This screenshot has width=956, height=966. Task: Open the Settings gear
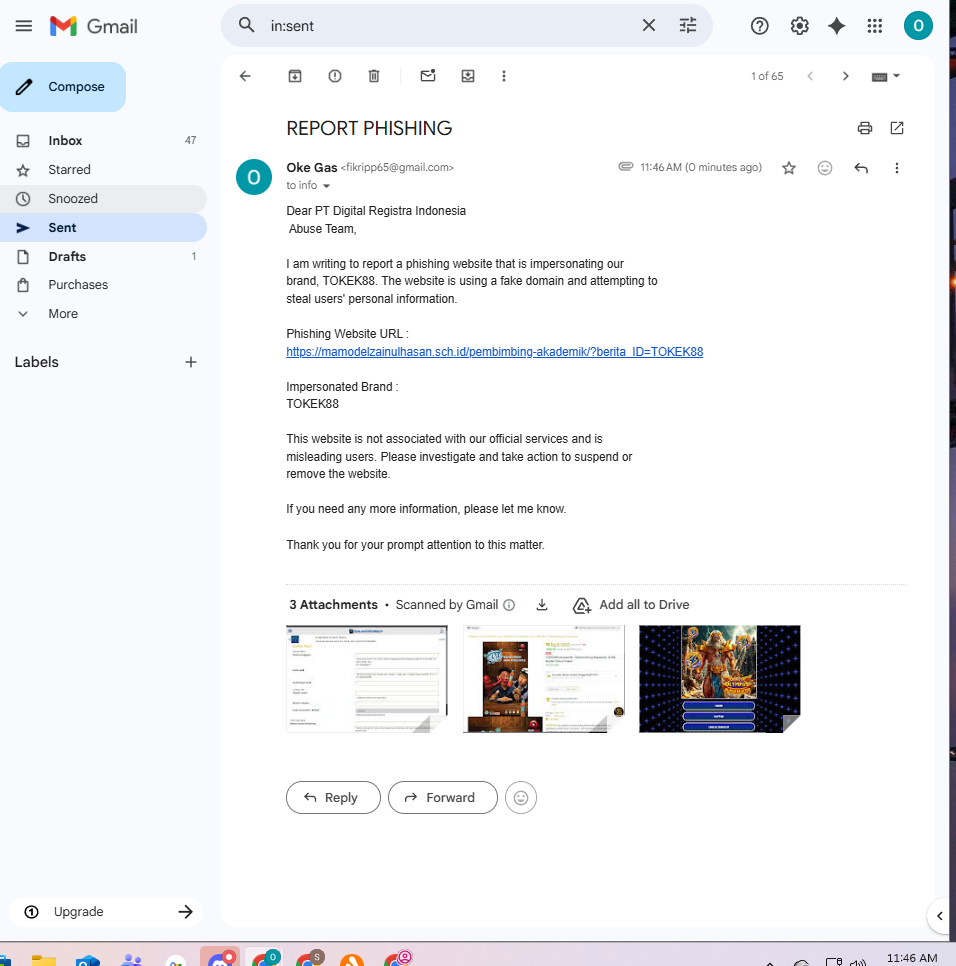(x=800, y=26)
